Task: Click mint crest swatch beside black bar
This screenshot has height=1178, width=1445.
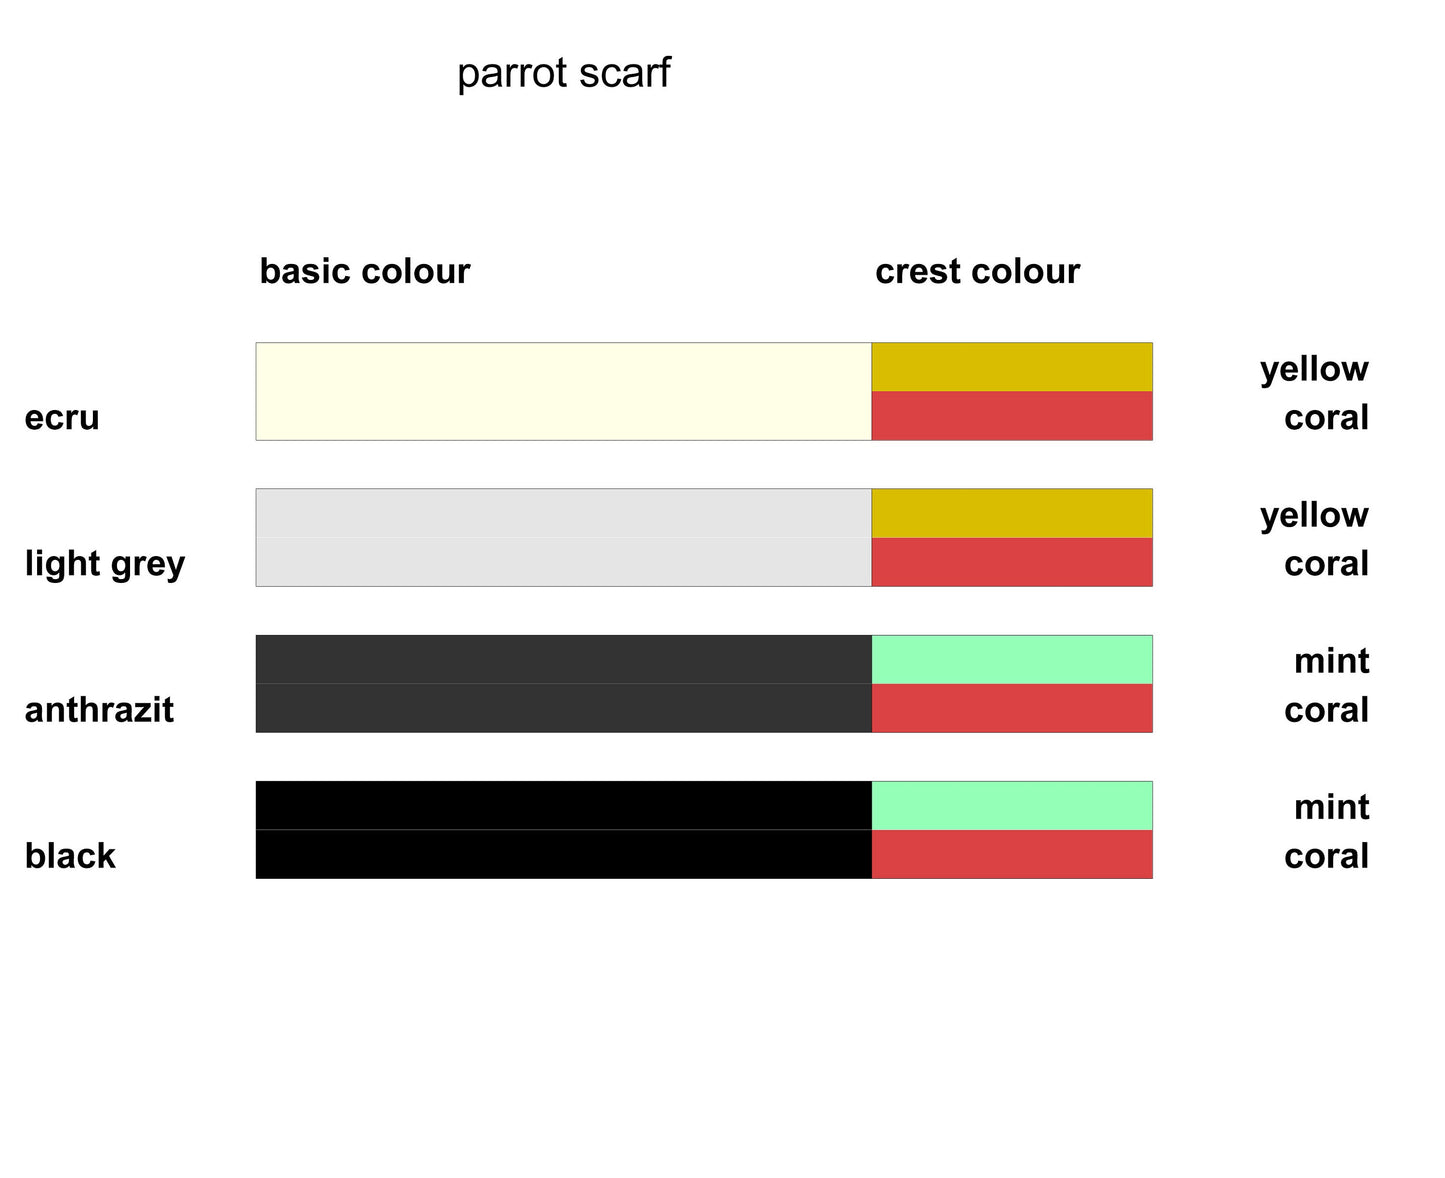Action: point(1011,805)
